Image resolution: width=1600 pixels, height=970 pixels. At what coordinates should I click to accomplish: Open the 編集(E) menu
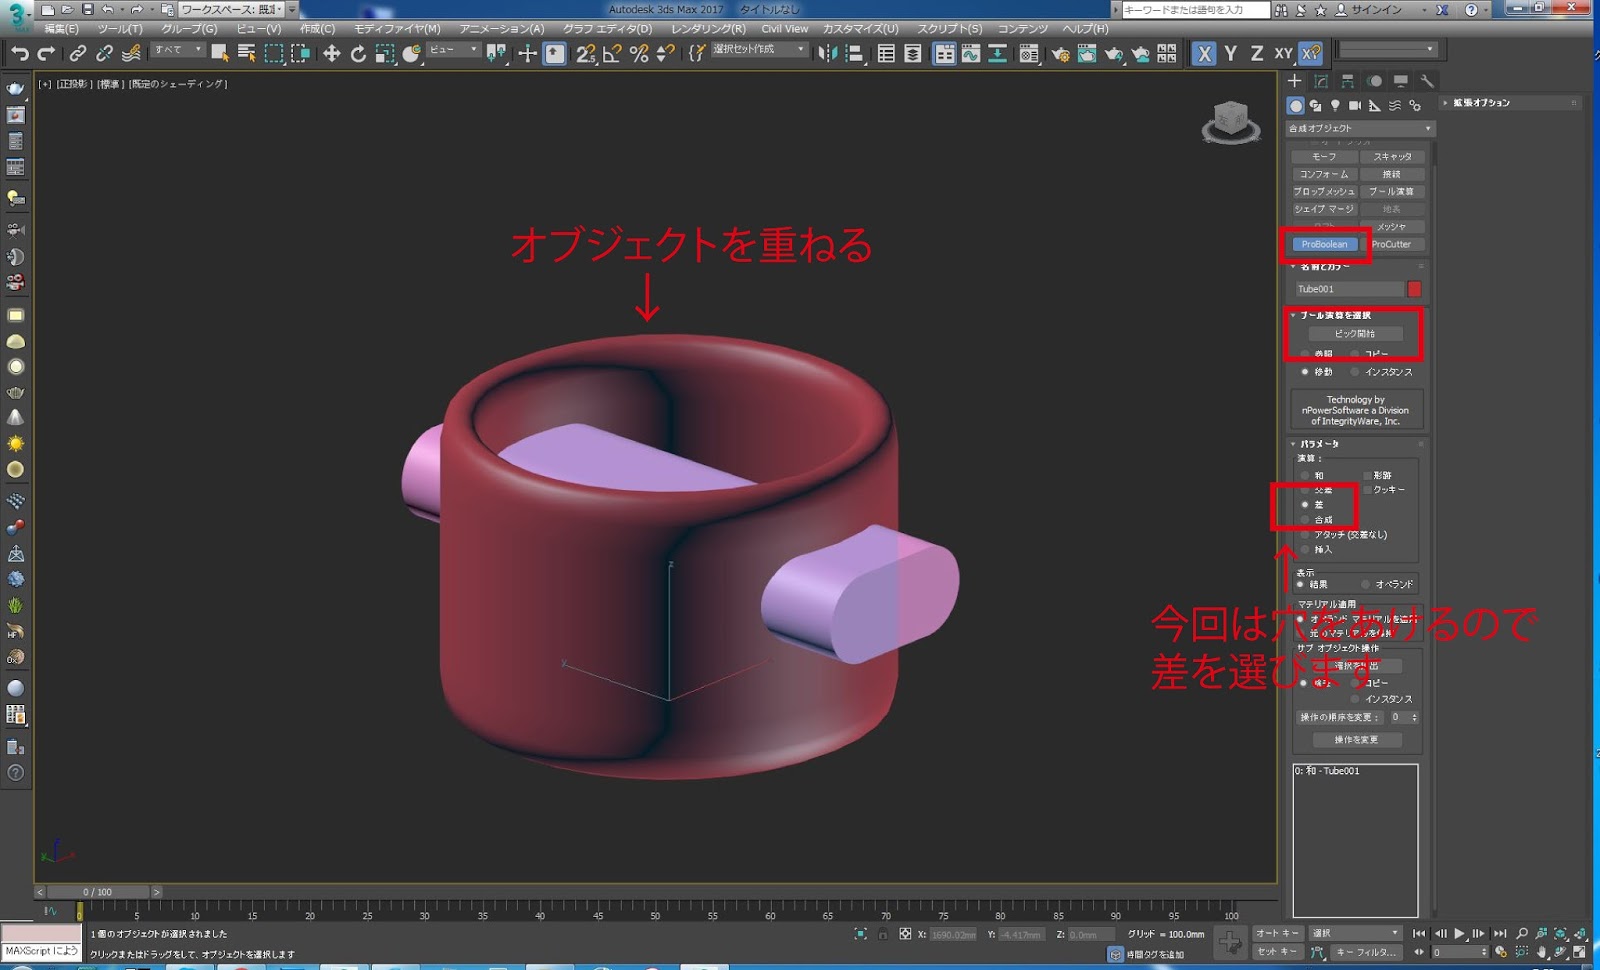tap(61, 29)
